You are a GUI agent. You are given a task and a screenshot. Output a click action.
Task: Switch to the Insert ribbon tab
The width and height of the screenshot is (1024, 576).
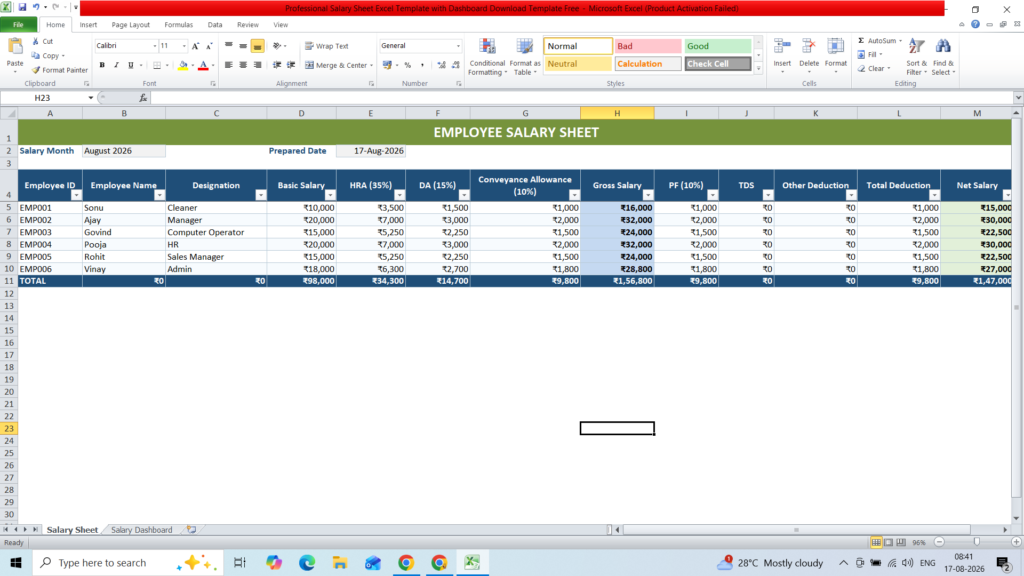click(x=88, y=25)
